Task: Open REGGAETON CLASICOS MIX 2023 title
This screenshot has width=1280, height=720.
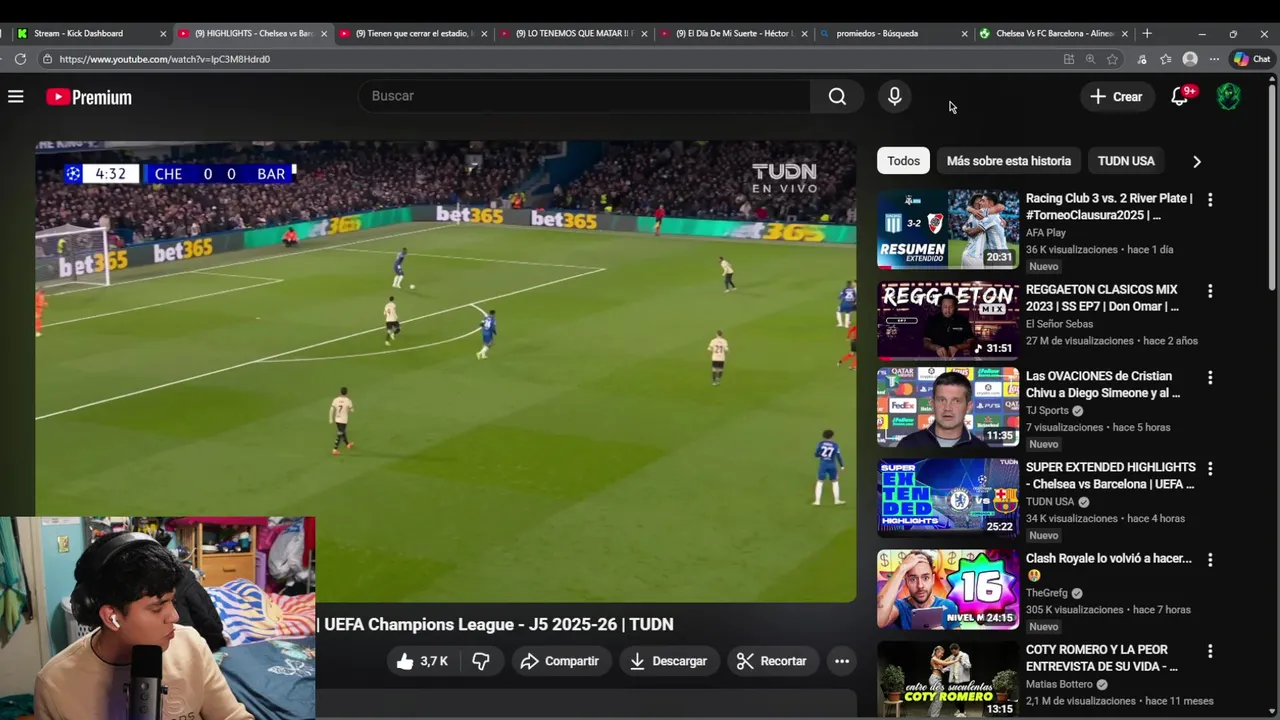Action: point(1102,298)
